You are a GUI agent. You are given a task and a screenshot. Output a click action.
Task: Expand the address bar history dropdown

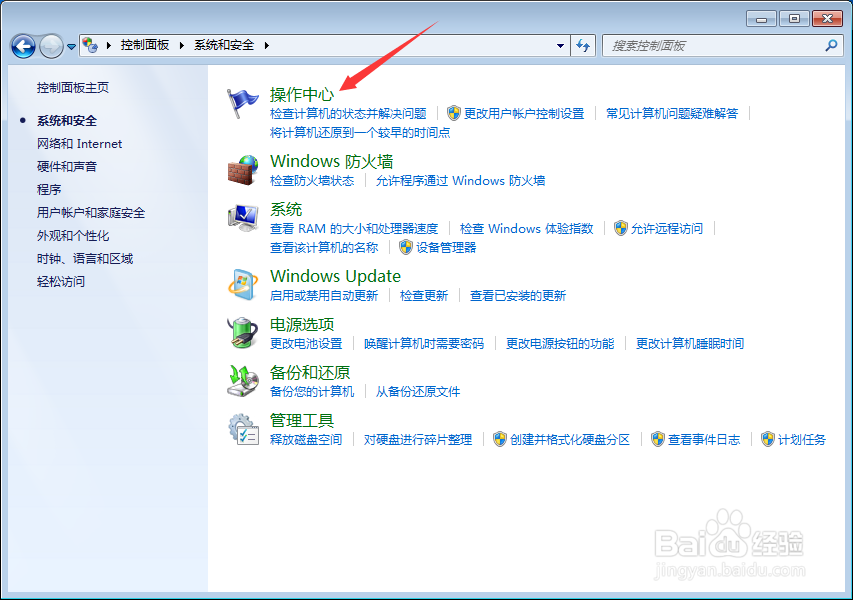[x=560, y=46]
